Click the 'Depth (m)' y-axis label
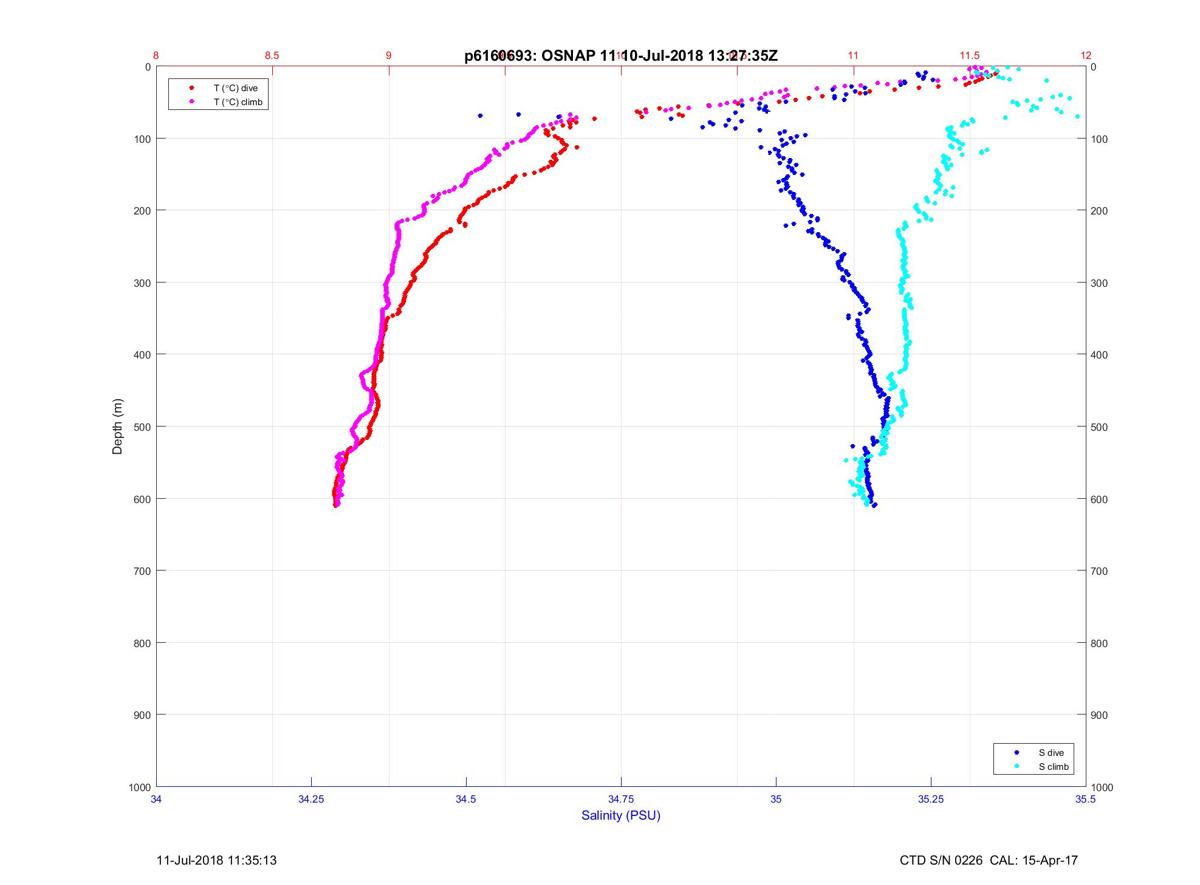This screenshot has width=1200, height=885. pyautogui.click(x=117, y=427)
